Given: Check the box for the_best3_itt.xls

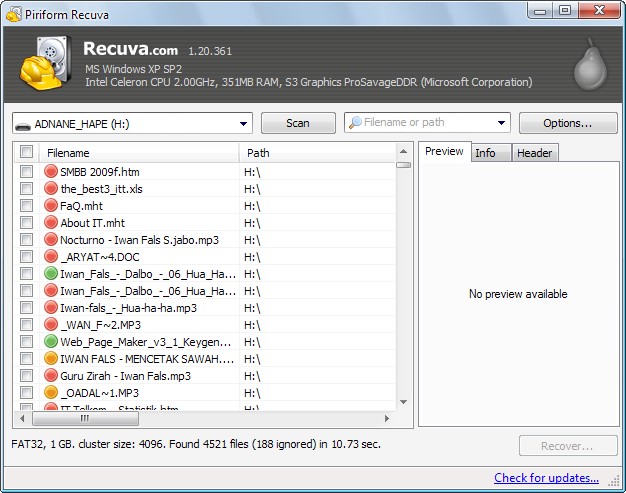Looking at the screenshot, I should tap(26, 188).
